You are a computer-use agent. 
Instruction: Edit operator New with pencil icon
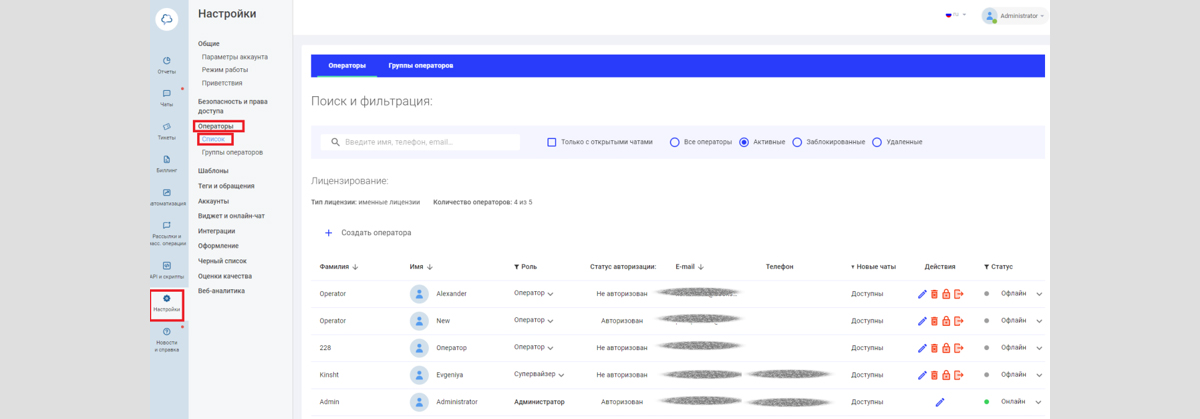click(x=922, y=321)
